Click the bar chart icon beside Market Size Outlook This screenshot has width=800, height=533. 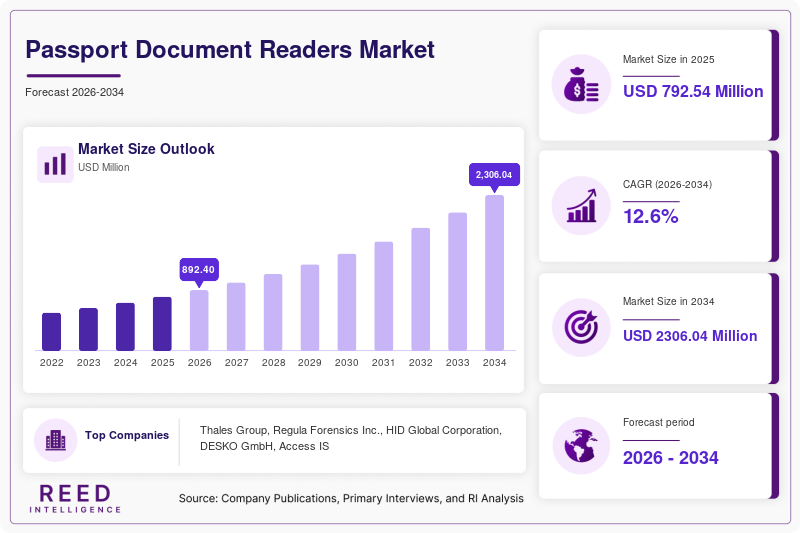pyautogui.click(x=55, y=164)
